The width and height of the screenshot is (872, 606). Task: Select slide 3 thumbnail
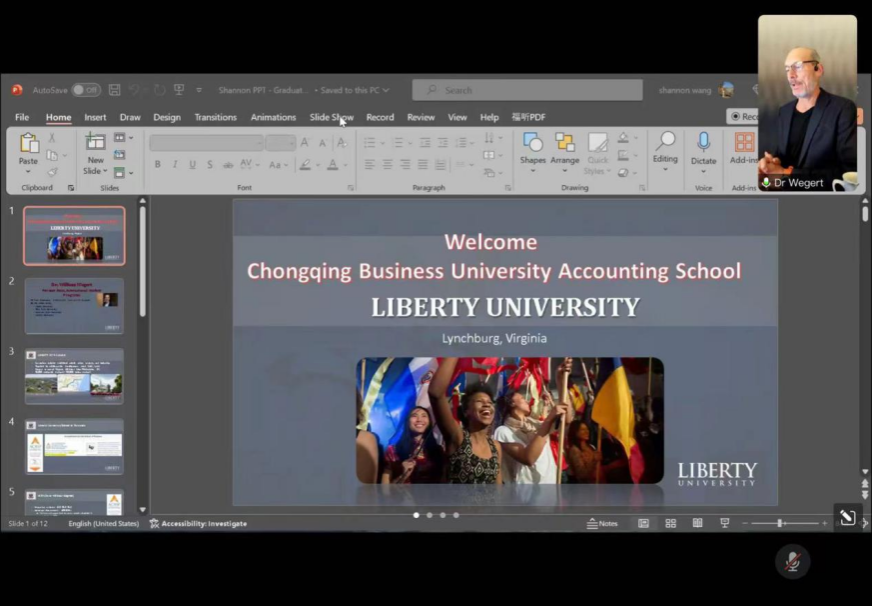74,375
